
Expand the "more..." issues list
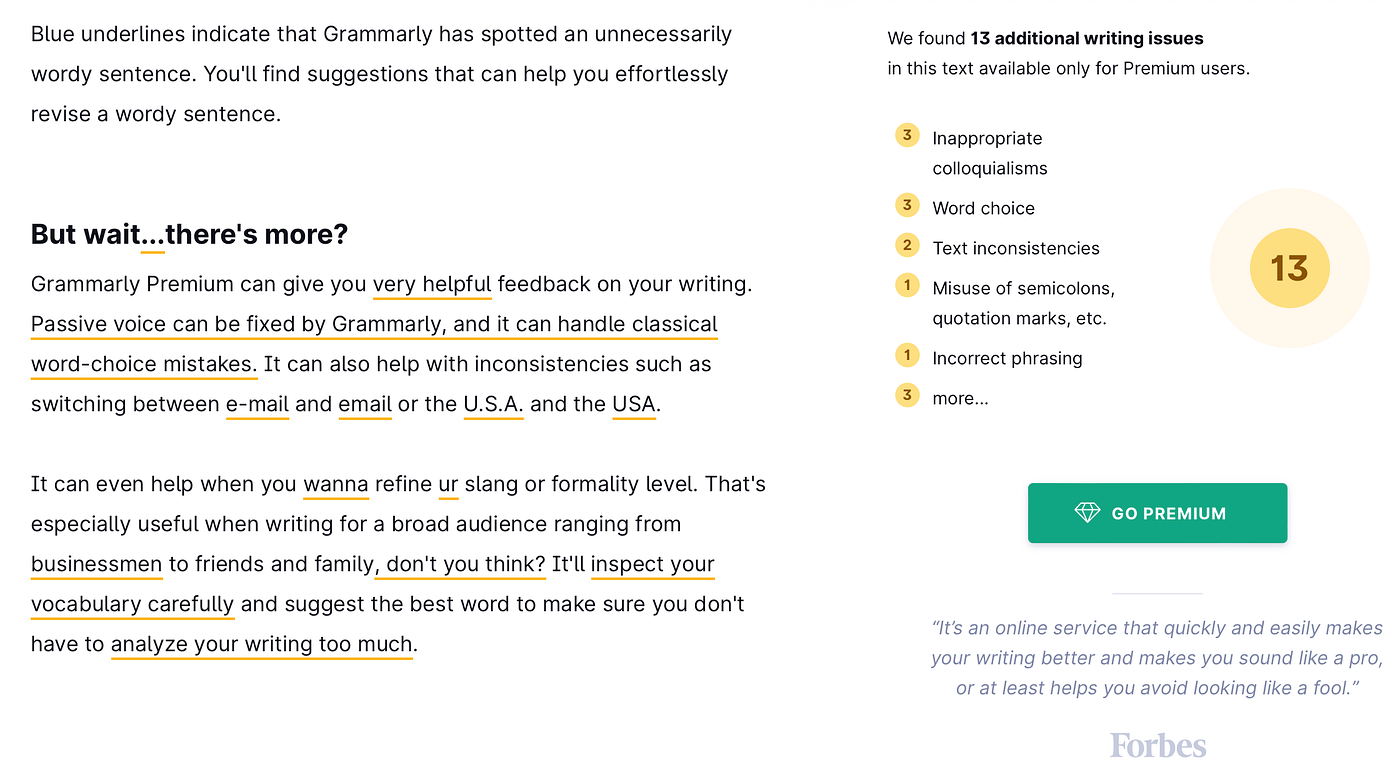pos(960,398)
